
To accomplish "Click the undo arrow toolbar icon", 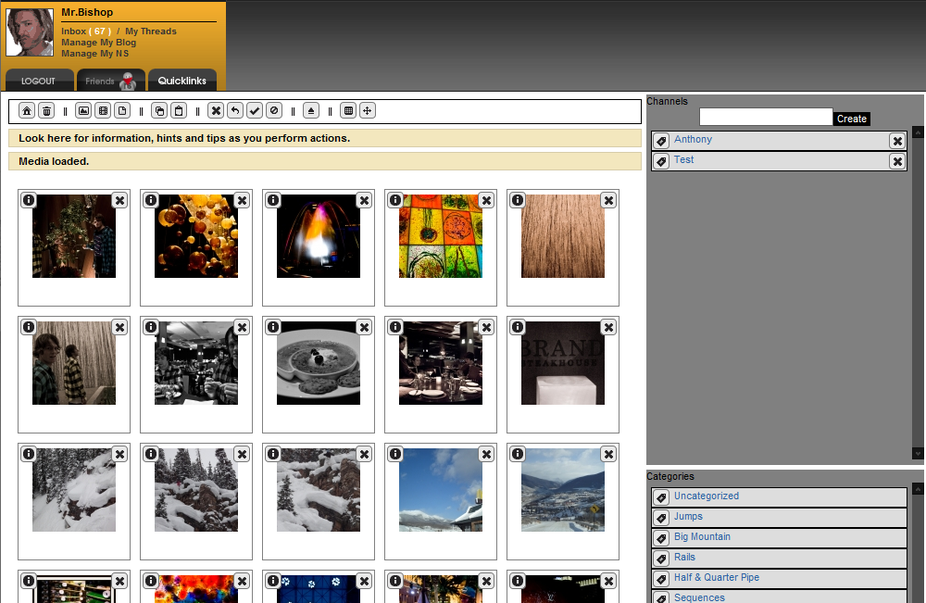I will pos(235,110).
